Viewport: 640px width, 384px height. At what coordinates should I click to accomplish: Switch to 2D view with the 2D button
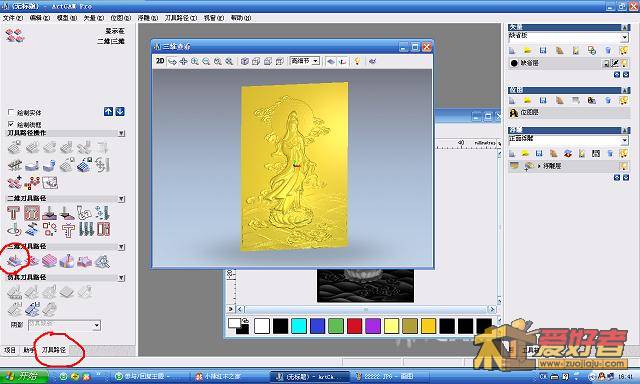160,61
